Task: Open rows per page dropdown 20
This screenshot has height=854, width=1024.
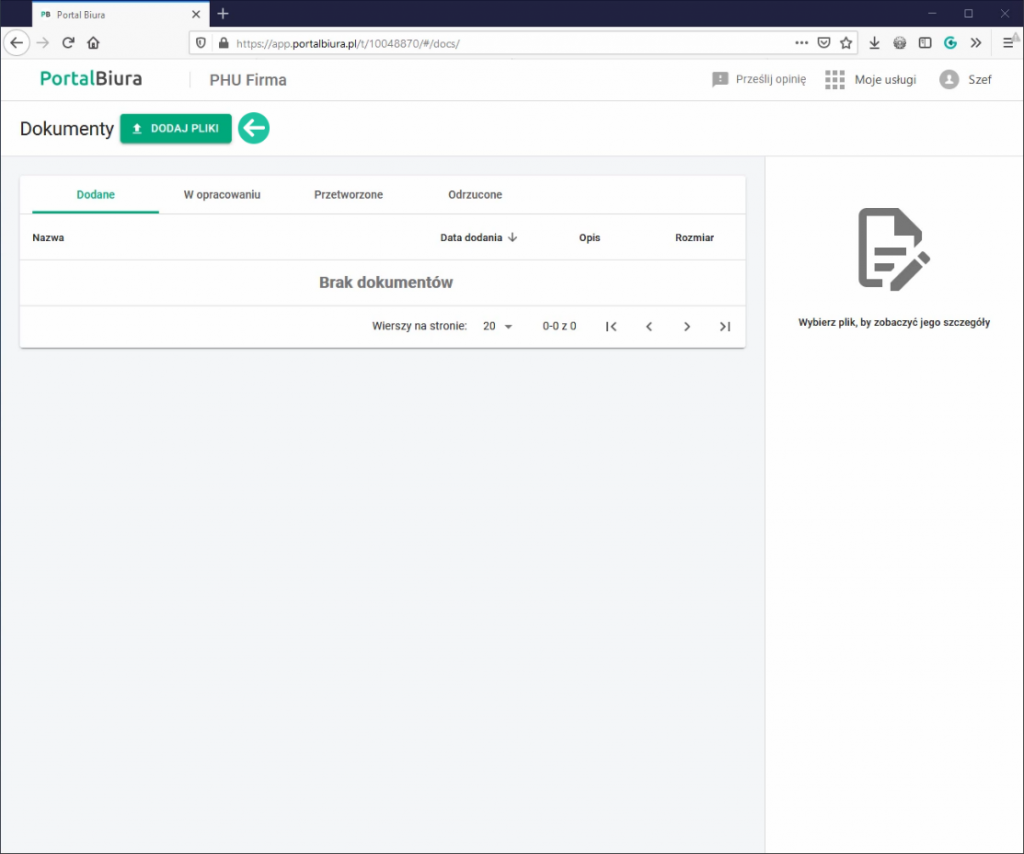Action: click(498, 326)
